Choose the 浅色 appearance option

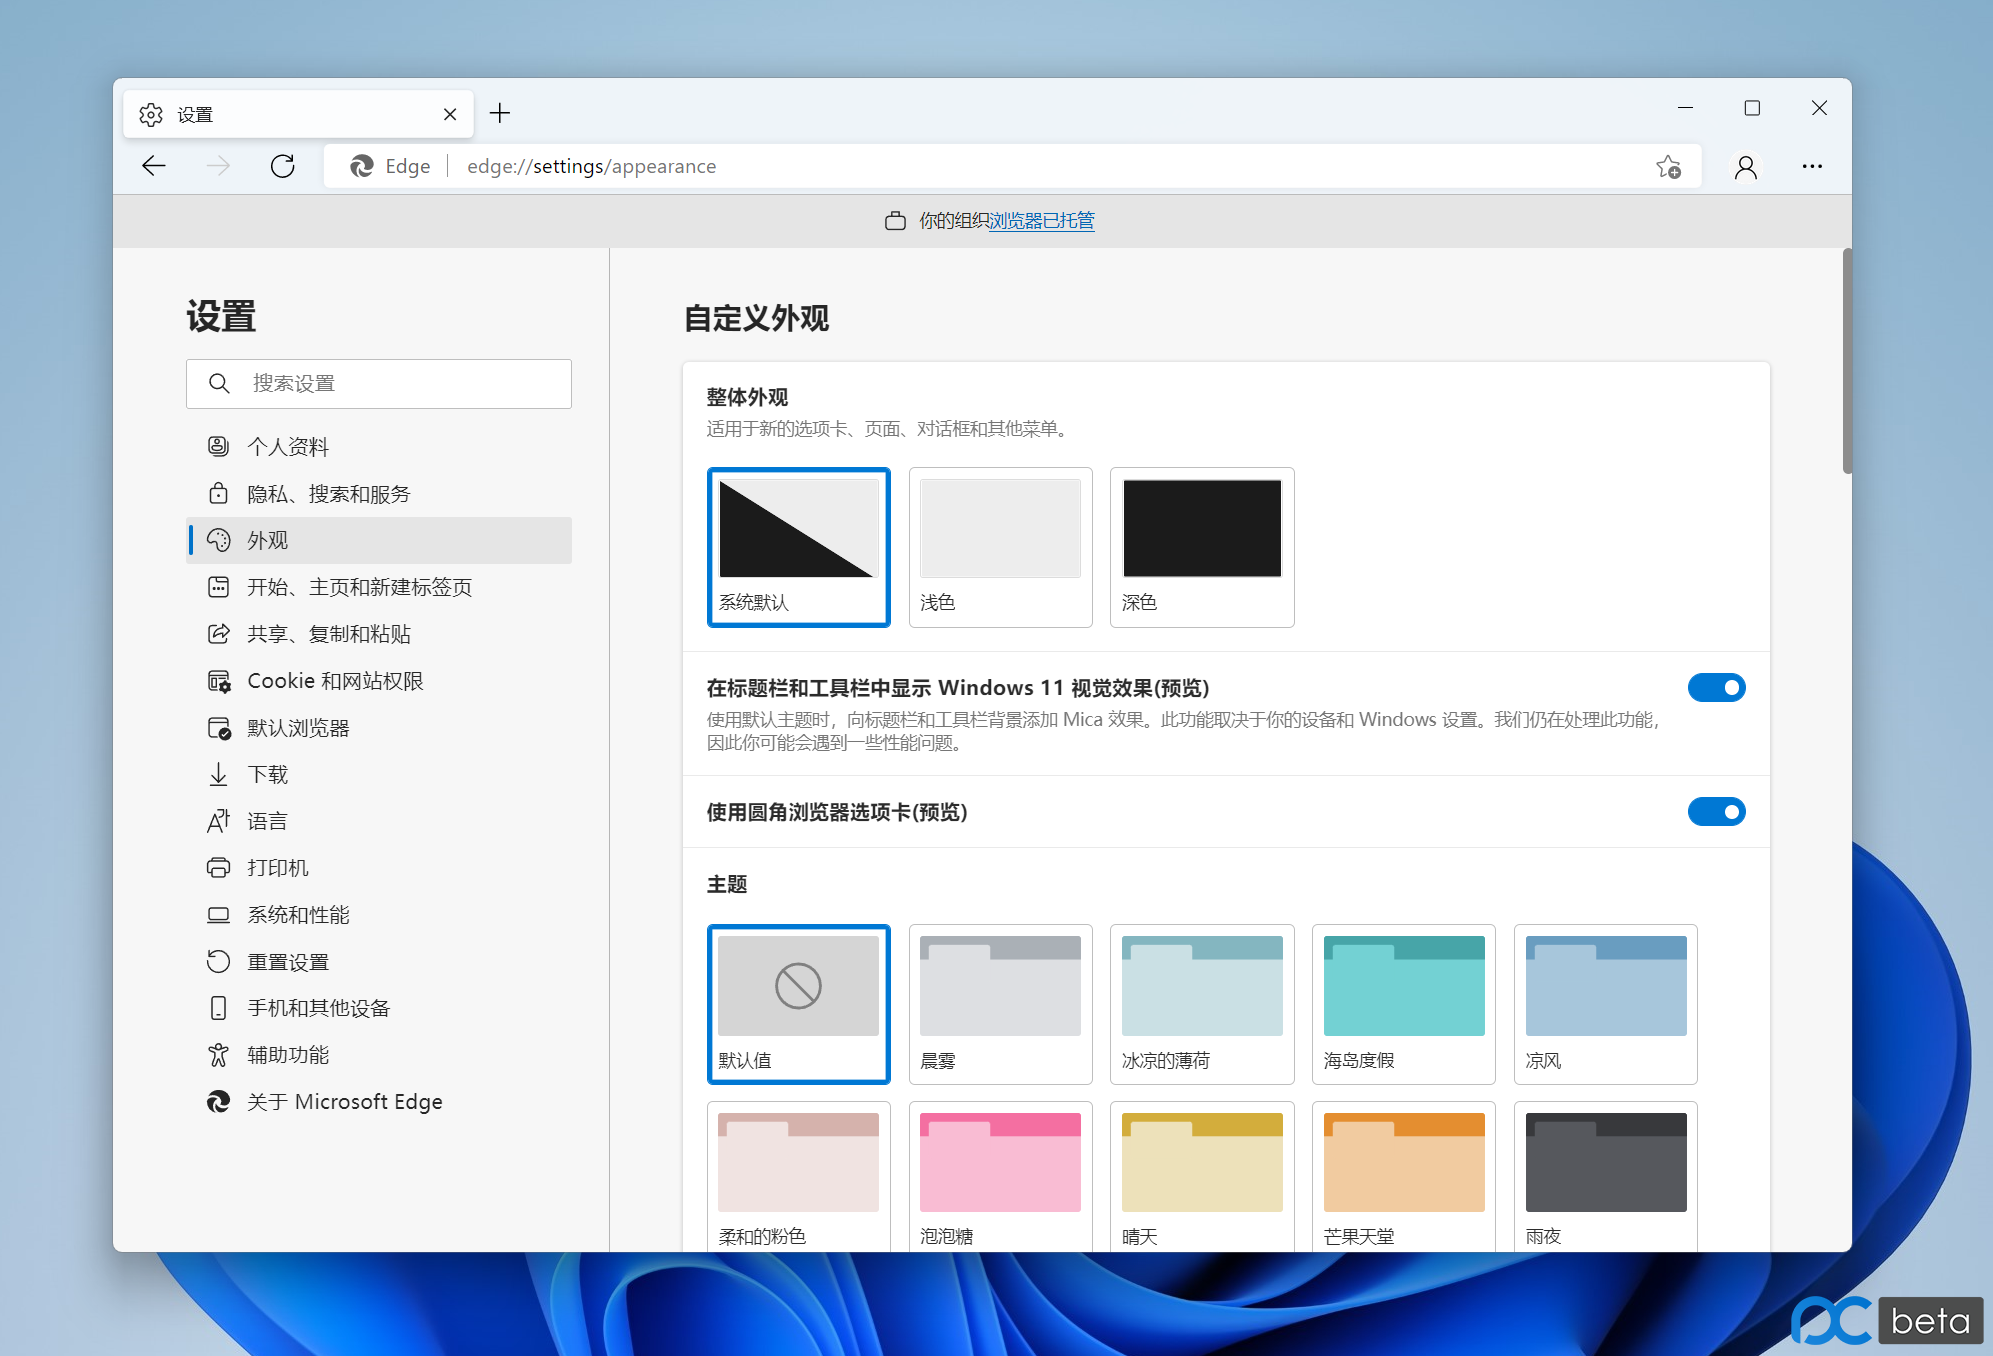[x=1001, y=547]
